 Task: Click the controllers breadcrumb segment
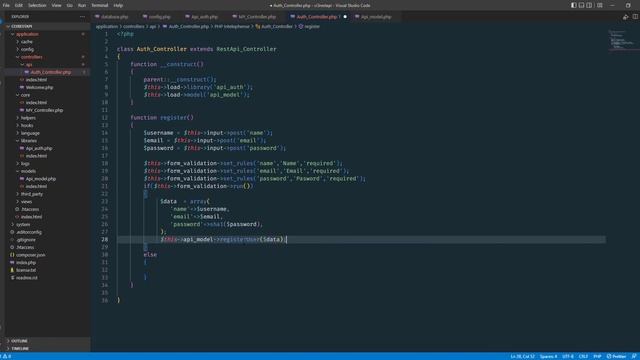[134, 27]
